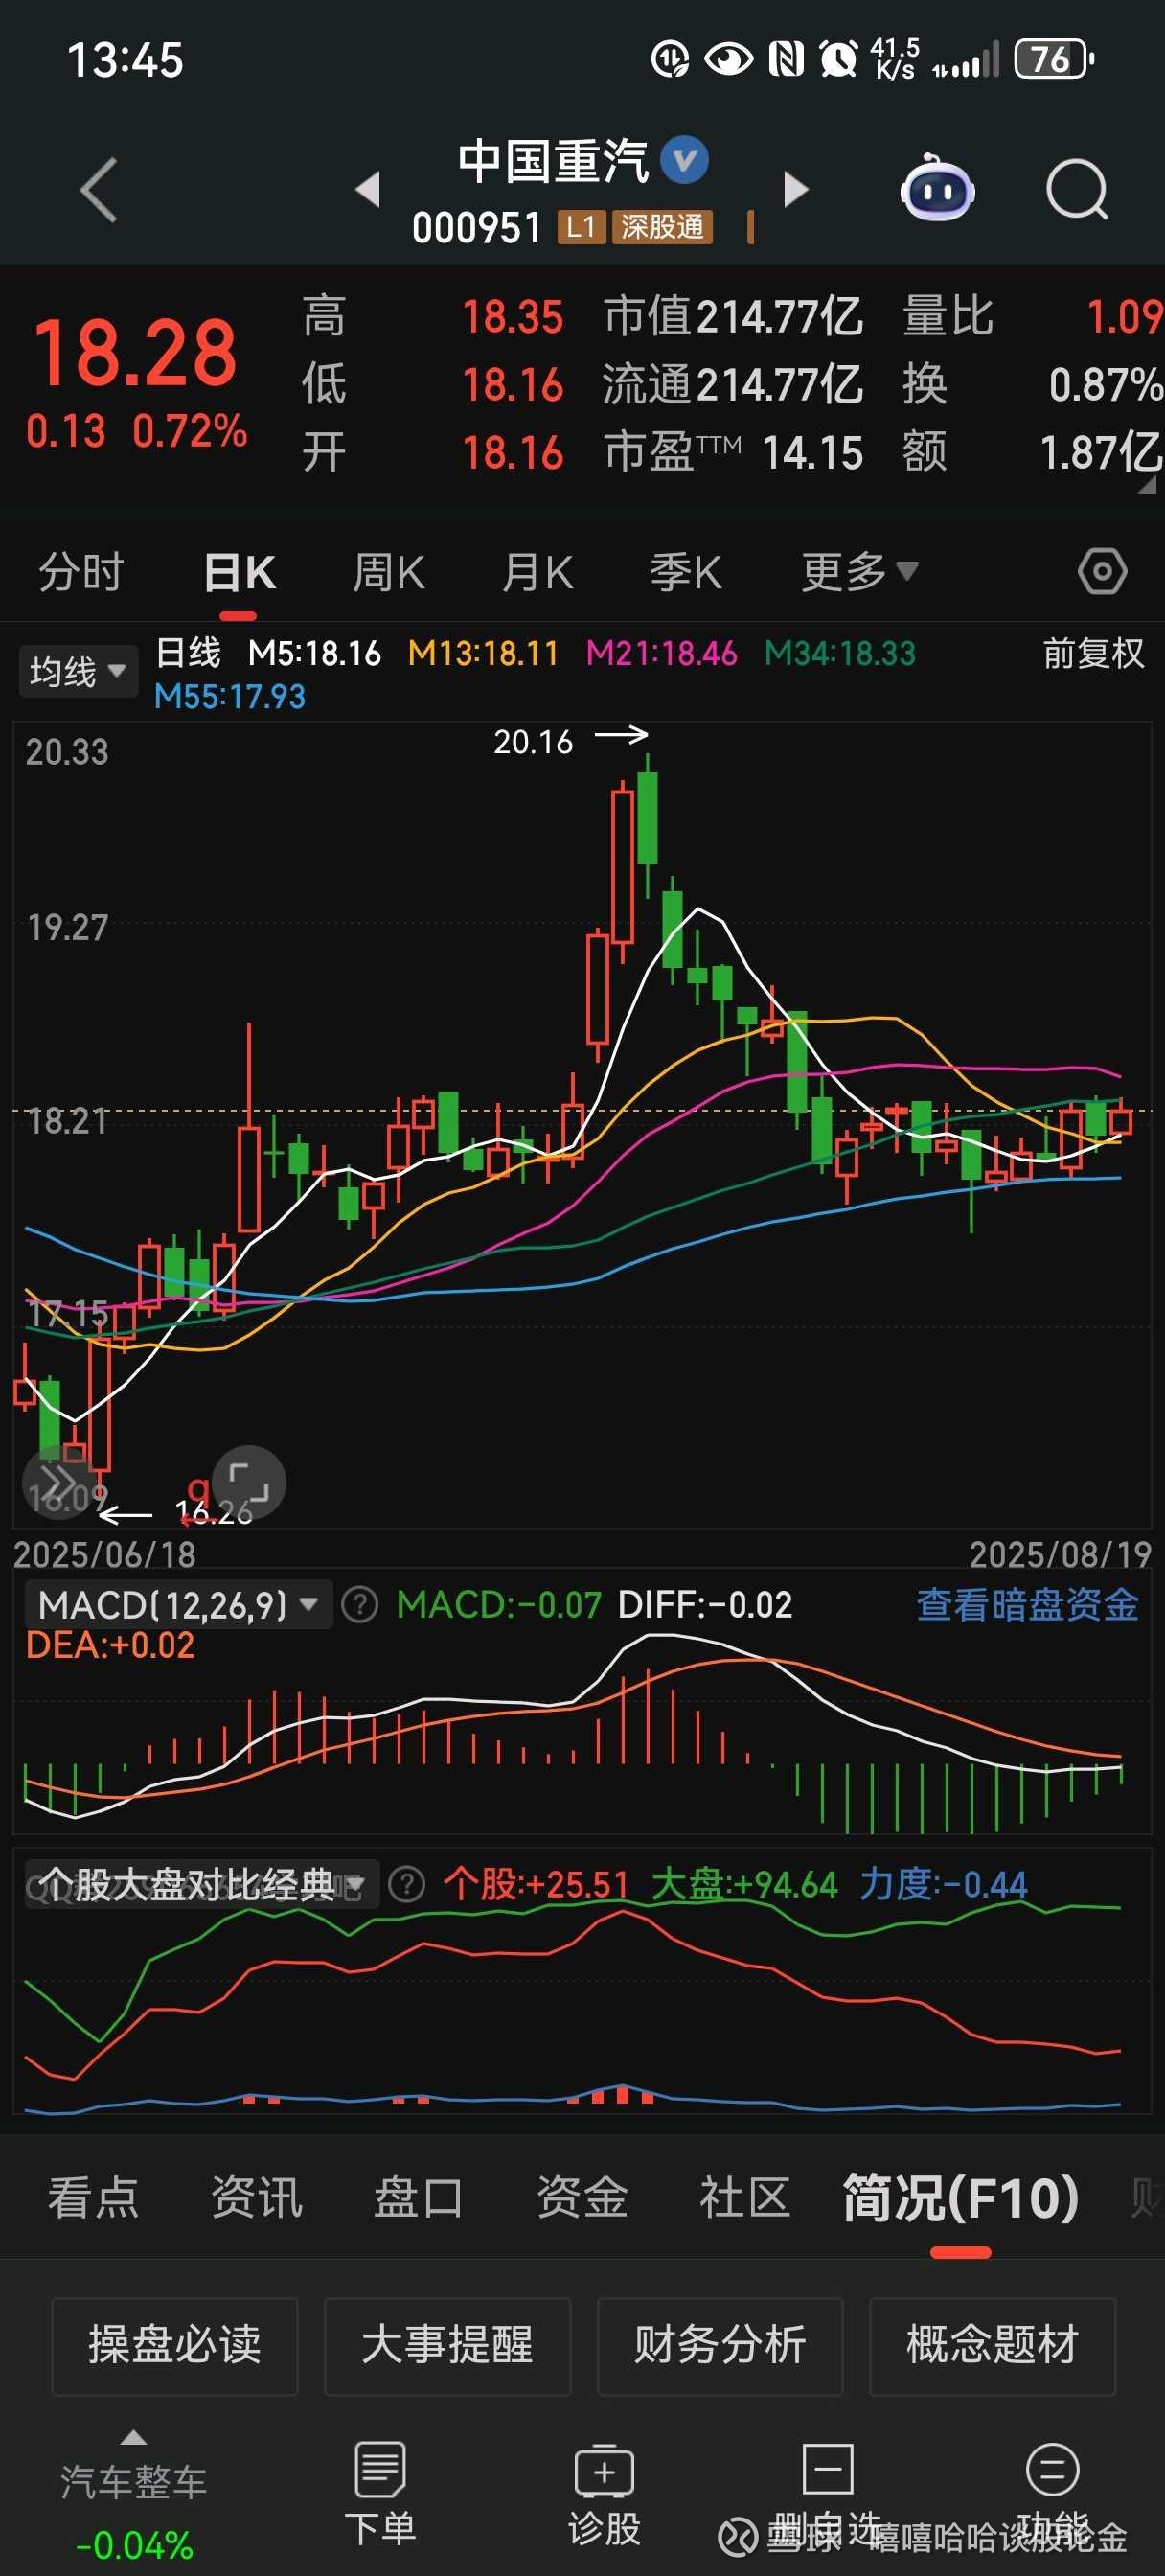Switch to the 分时 tab

point(81,572)
